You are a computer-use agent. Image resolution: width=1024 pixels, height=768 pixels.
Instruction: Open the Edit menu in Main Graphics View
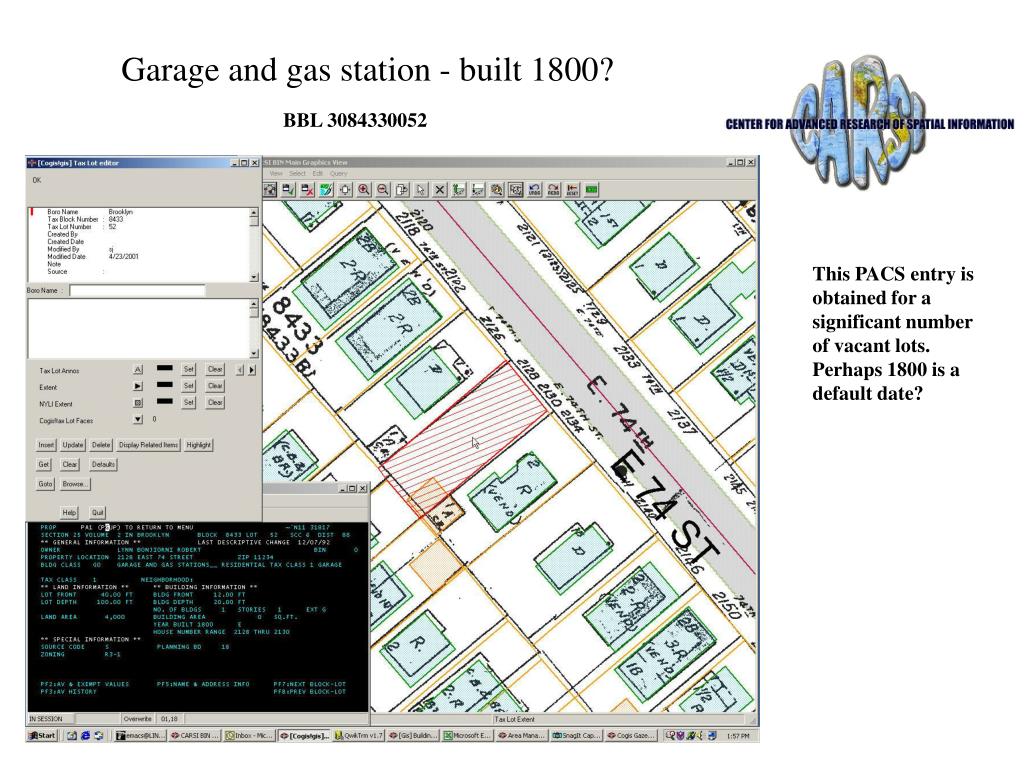[317, 174]
